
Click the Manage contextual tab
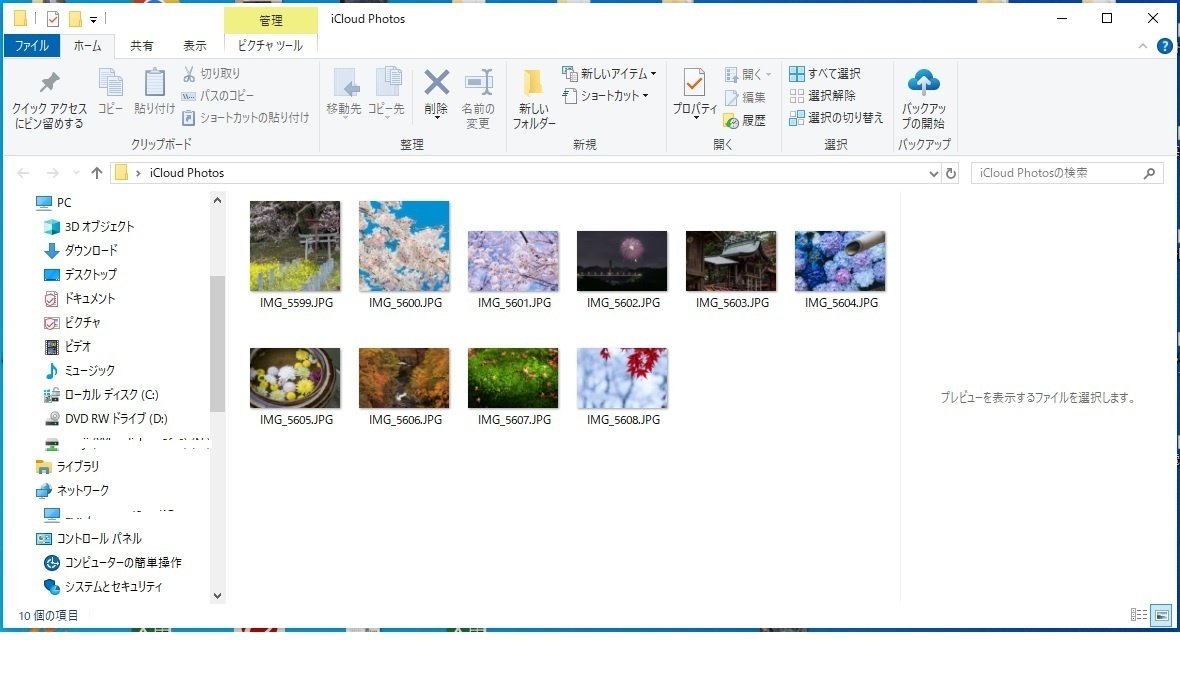pos(271,20)
